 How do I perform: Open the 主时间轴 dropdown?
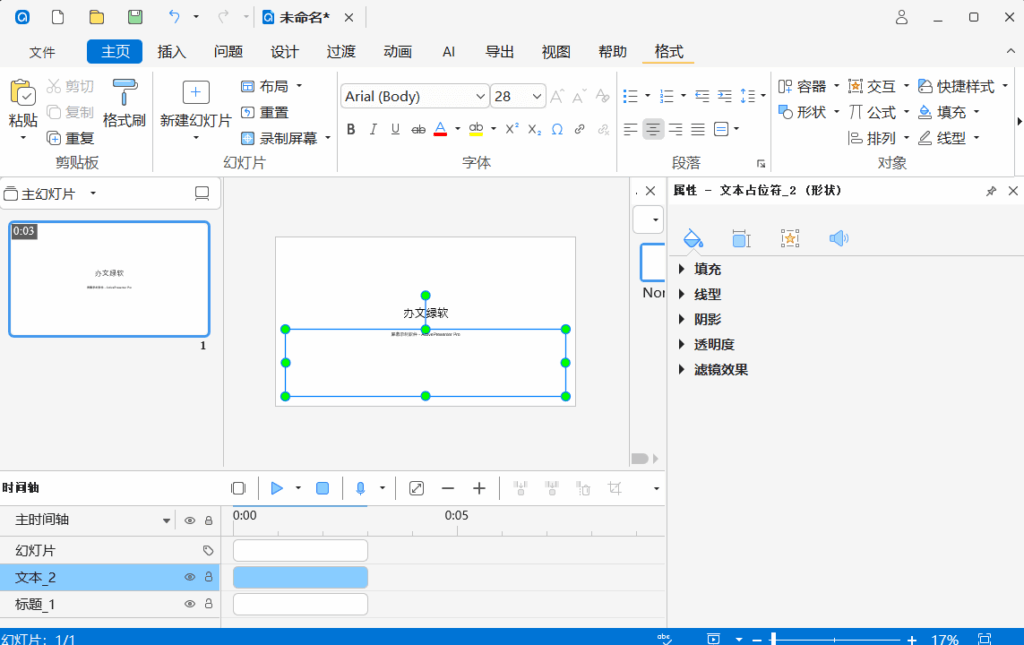coord(167,519)
